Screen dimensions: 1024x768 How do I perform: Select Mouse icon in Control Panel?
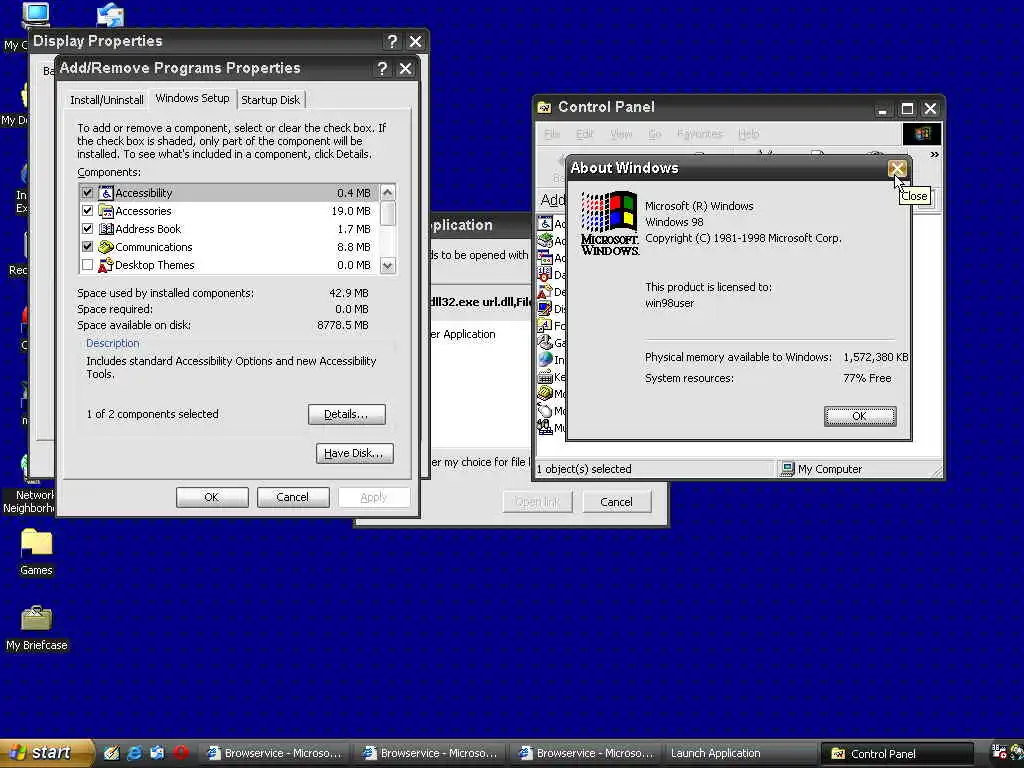(x=545, y=410)
